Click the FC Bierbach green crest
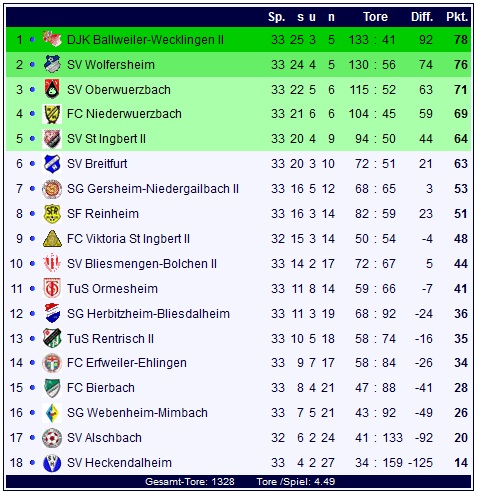This screenshot has height=493, width=479. coord(52,388)
